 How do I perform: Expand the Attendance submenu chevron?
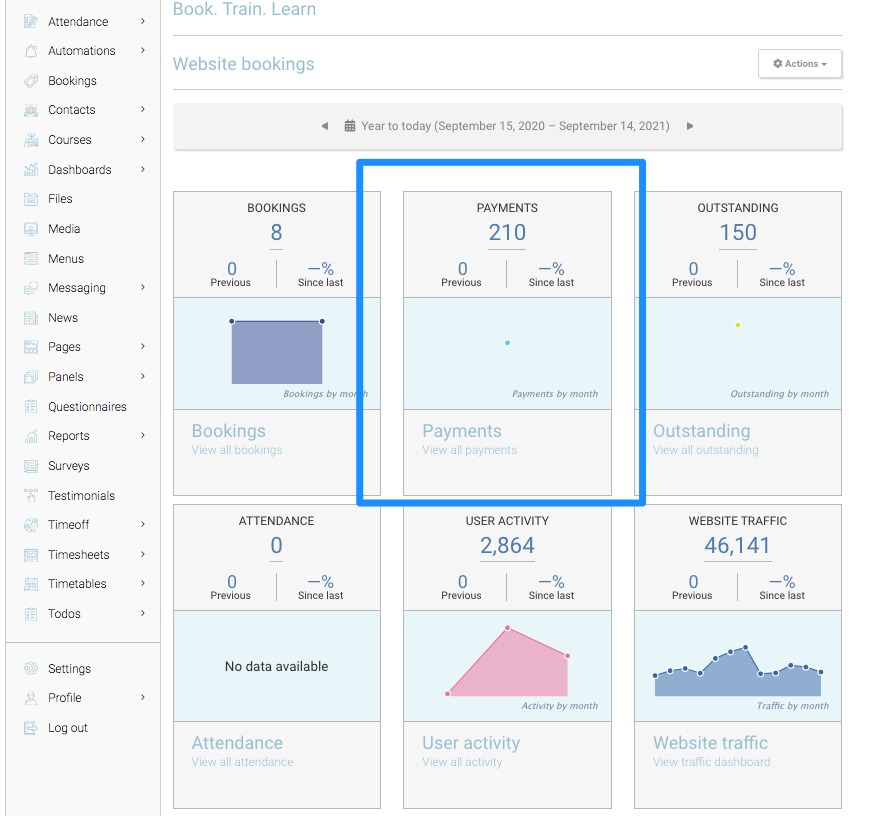(143, 21)
